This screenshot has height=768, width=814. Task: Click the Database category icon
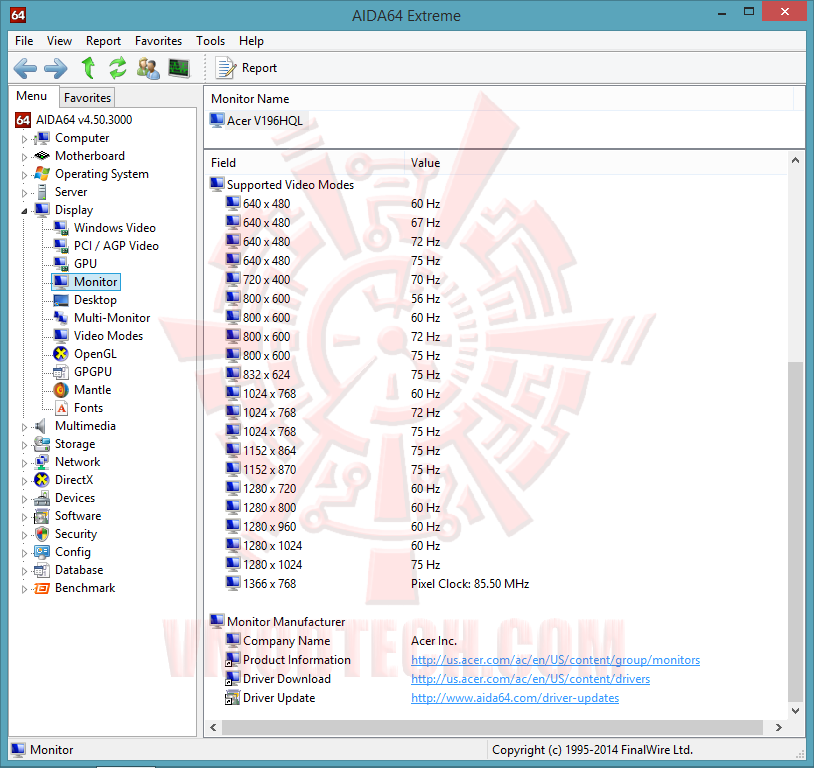pyautogui.click(x=42, y=570)
